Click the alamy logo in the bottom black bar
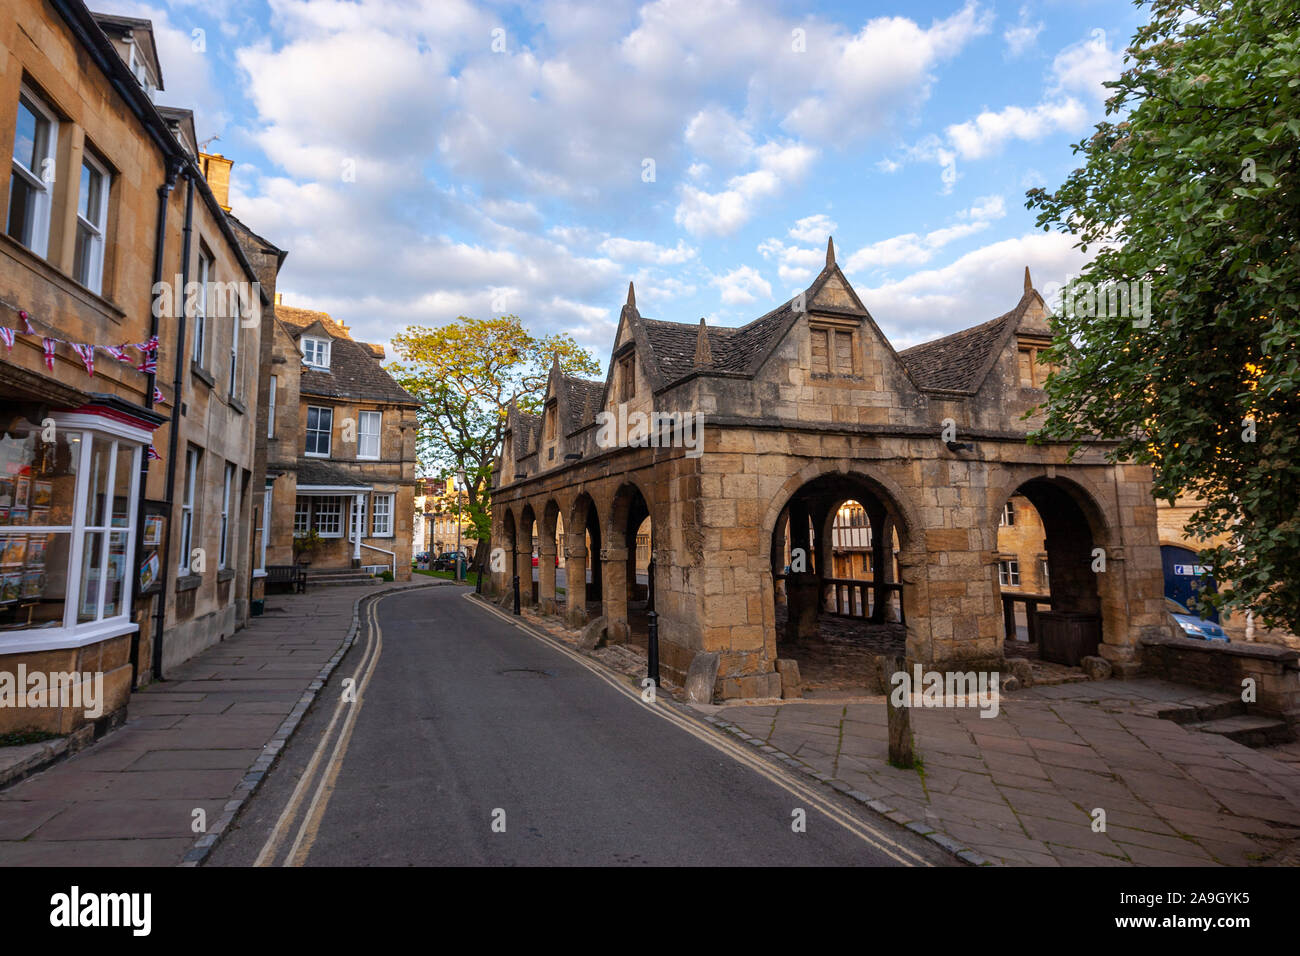1300x956 pixels. [x=101, y=911]
